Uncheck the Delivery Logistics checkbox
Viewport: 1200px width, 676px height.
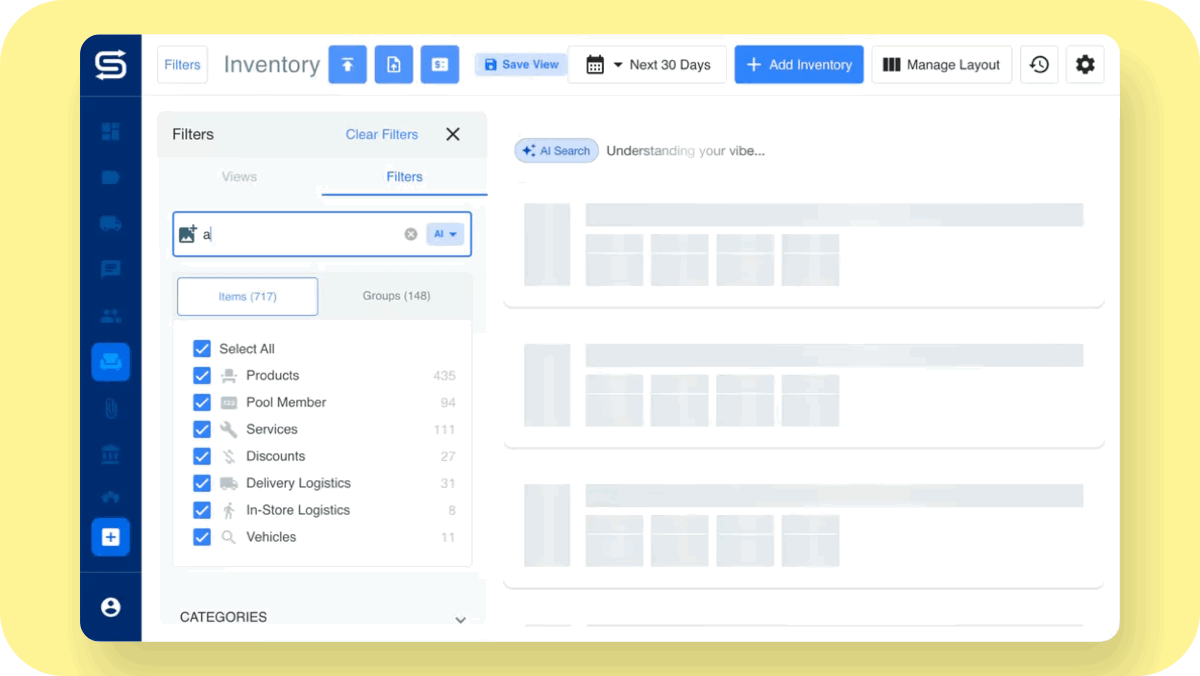(x=202, y=484)
